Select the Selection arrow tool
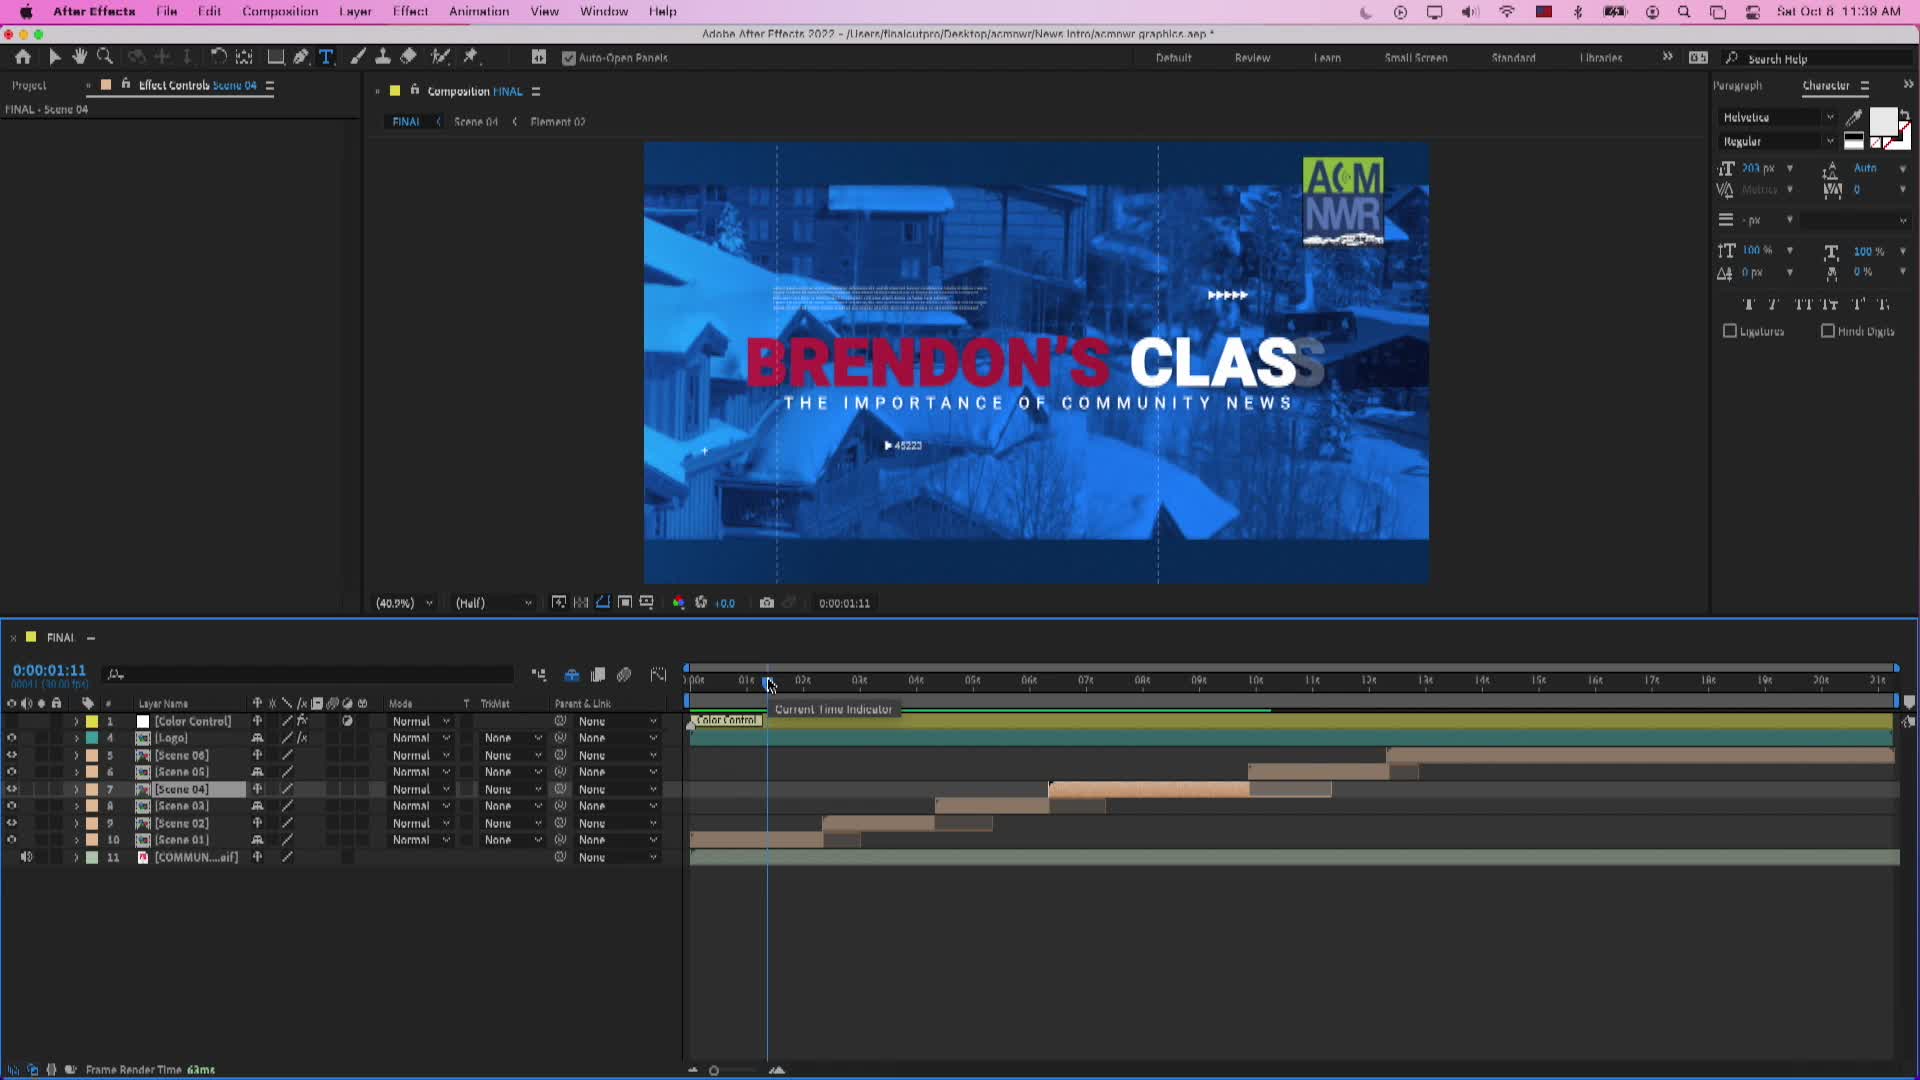Image resolution: width=1920 pixels, height=1080 pixels. pyautogui.click(x=54, y=58)
